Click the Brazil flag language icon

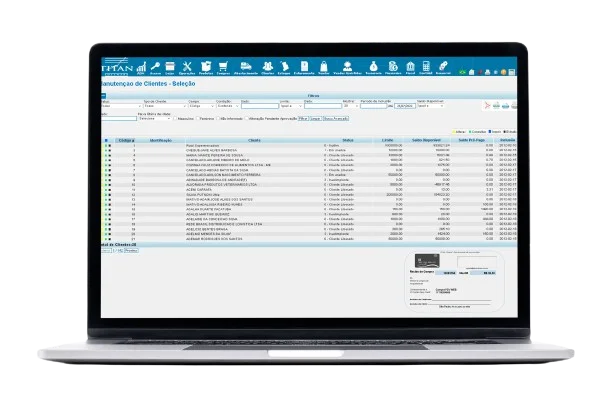coord(463,72)
